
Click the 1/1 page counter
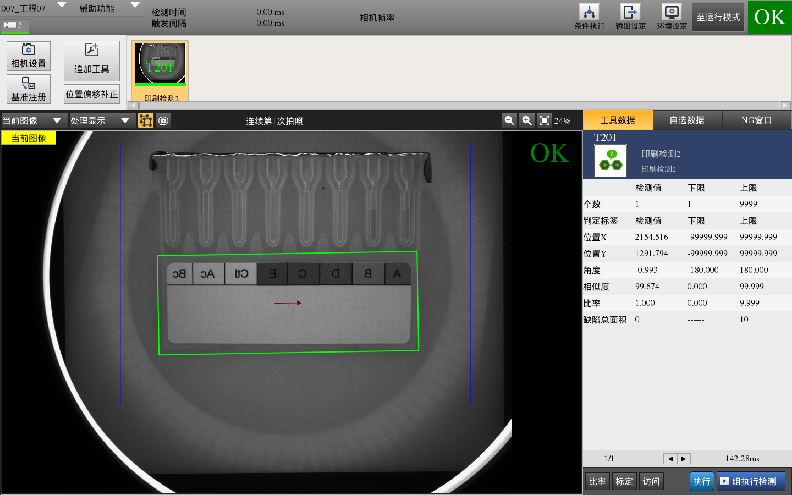pos(609,459)
